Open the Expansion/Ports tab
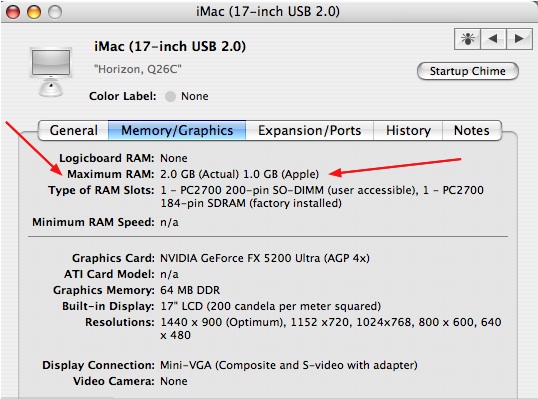 pyautogui.click(x=309, y=130)
